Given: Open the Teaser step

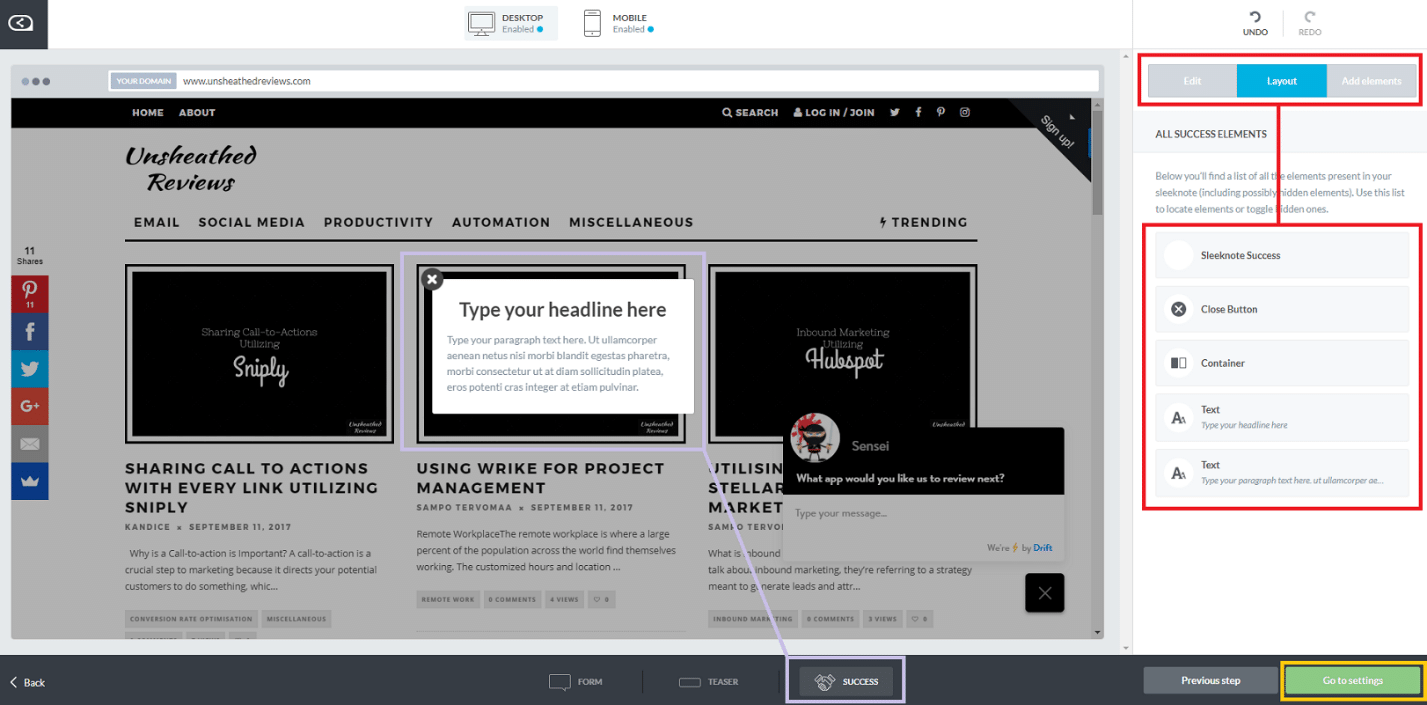Looking at the screenshot, I should click(708, 682).
